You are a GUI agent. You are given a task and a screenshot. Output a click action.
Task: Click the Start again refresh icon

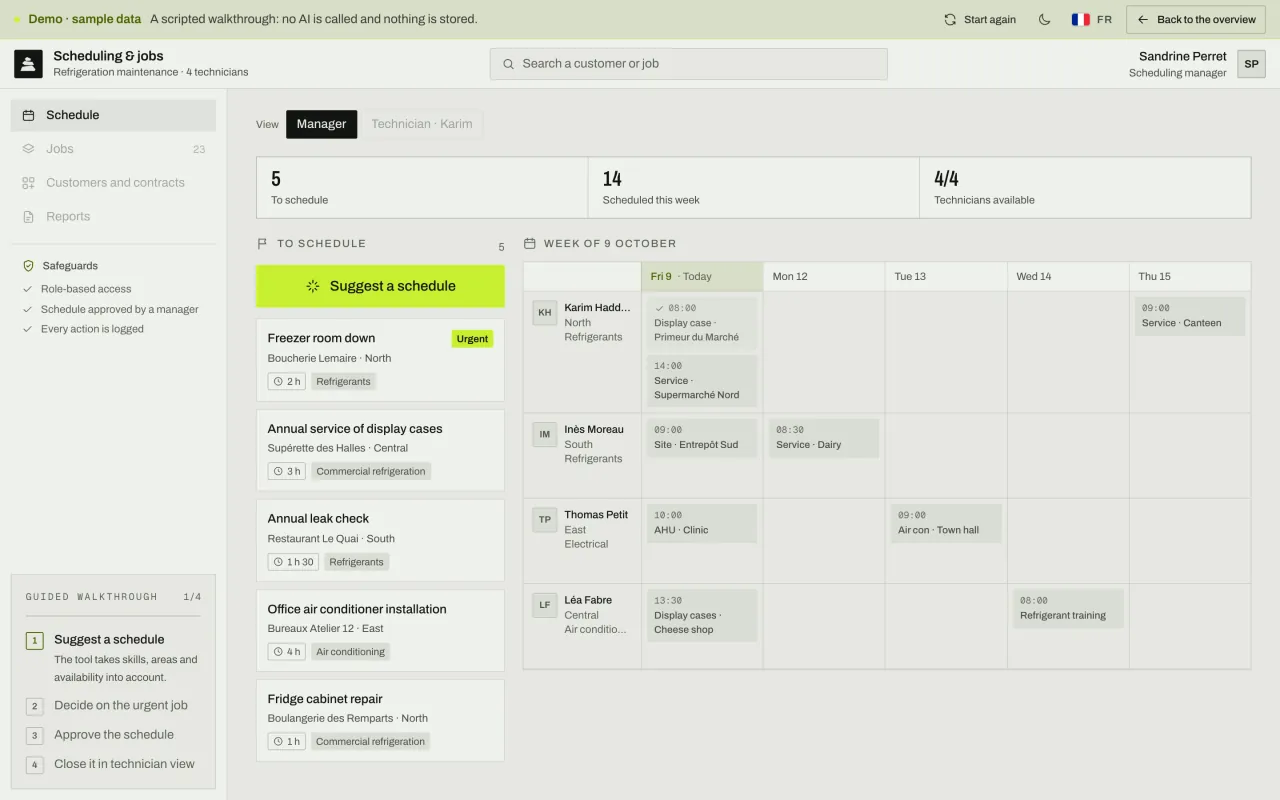point(950,19)
